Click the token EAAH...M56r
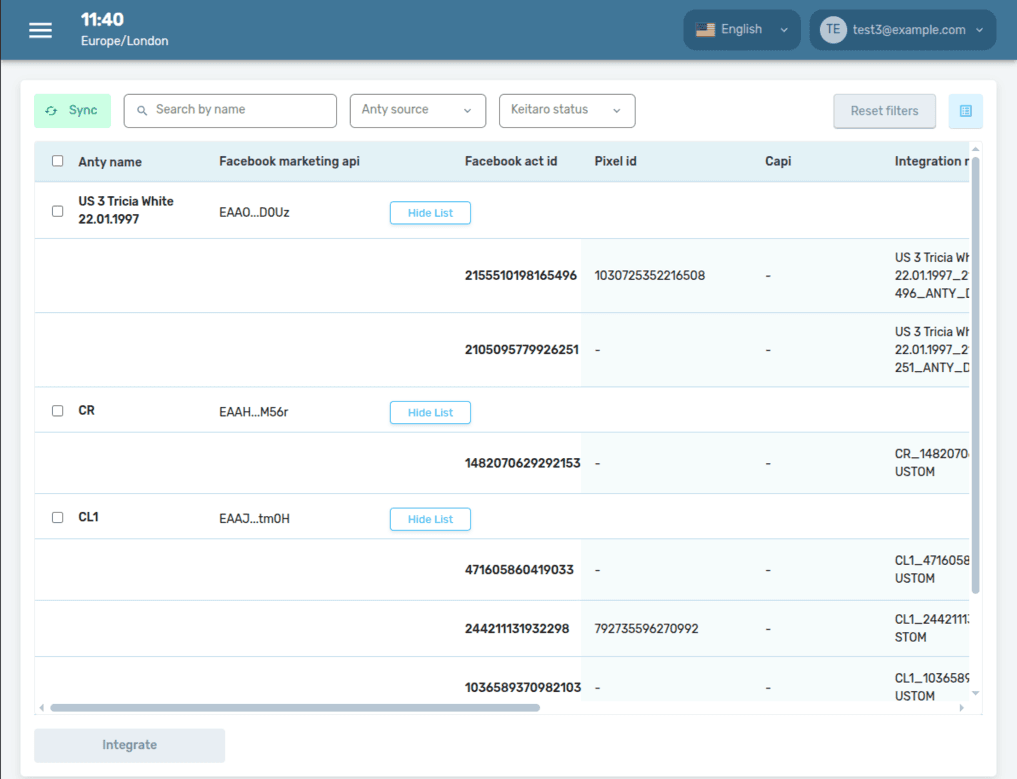The height and width of the screenshot is (779, 1017). click(x=254, y=412)
